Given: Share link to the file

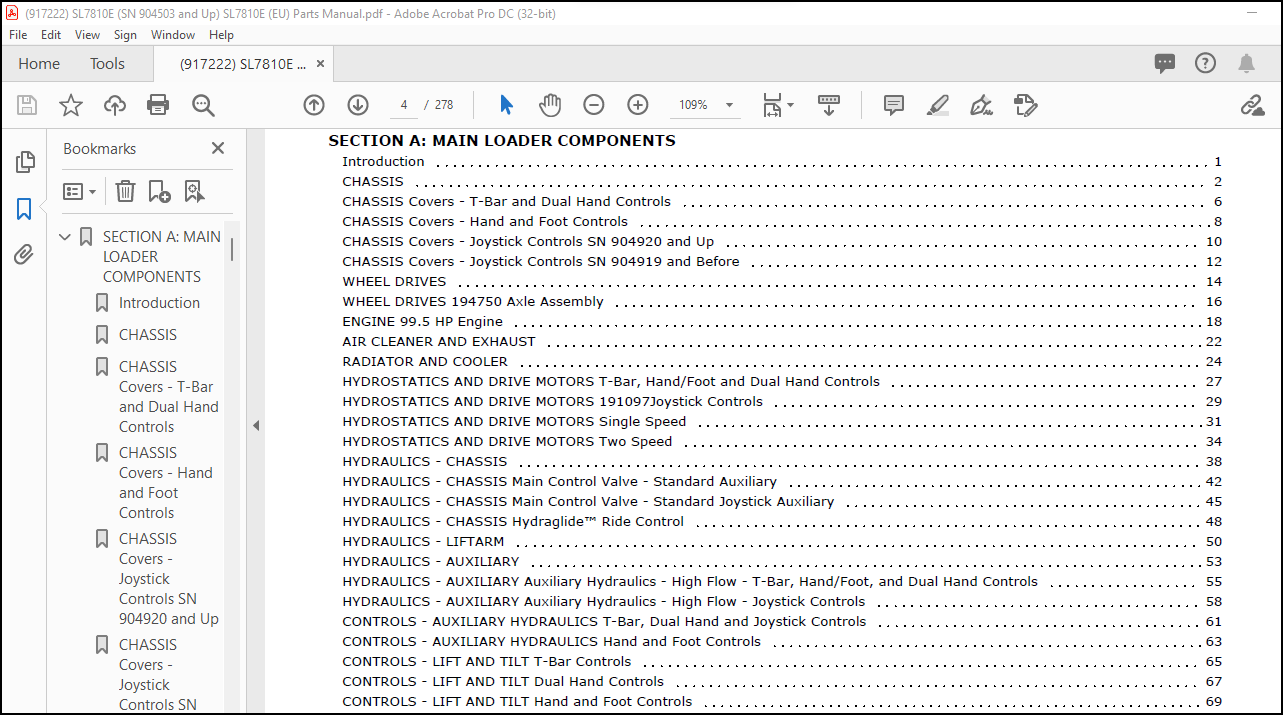Looking at the screenshot, I should 1252,105.
